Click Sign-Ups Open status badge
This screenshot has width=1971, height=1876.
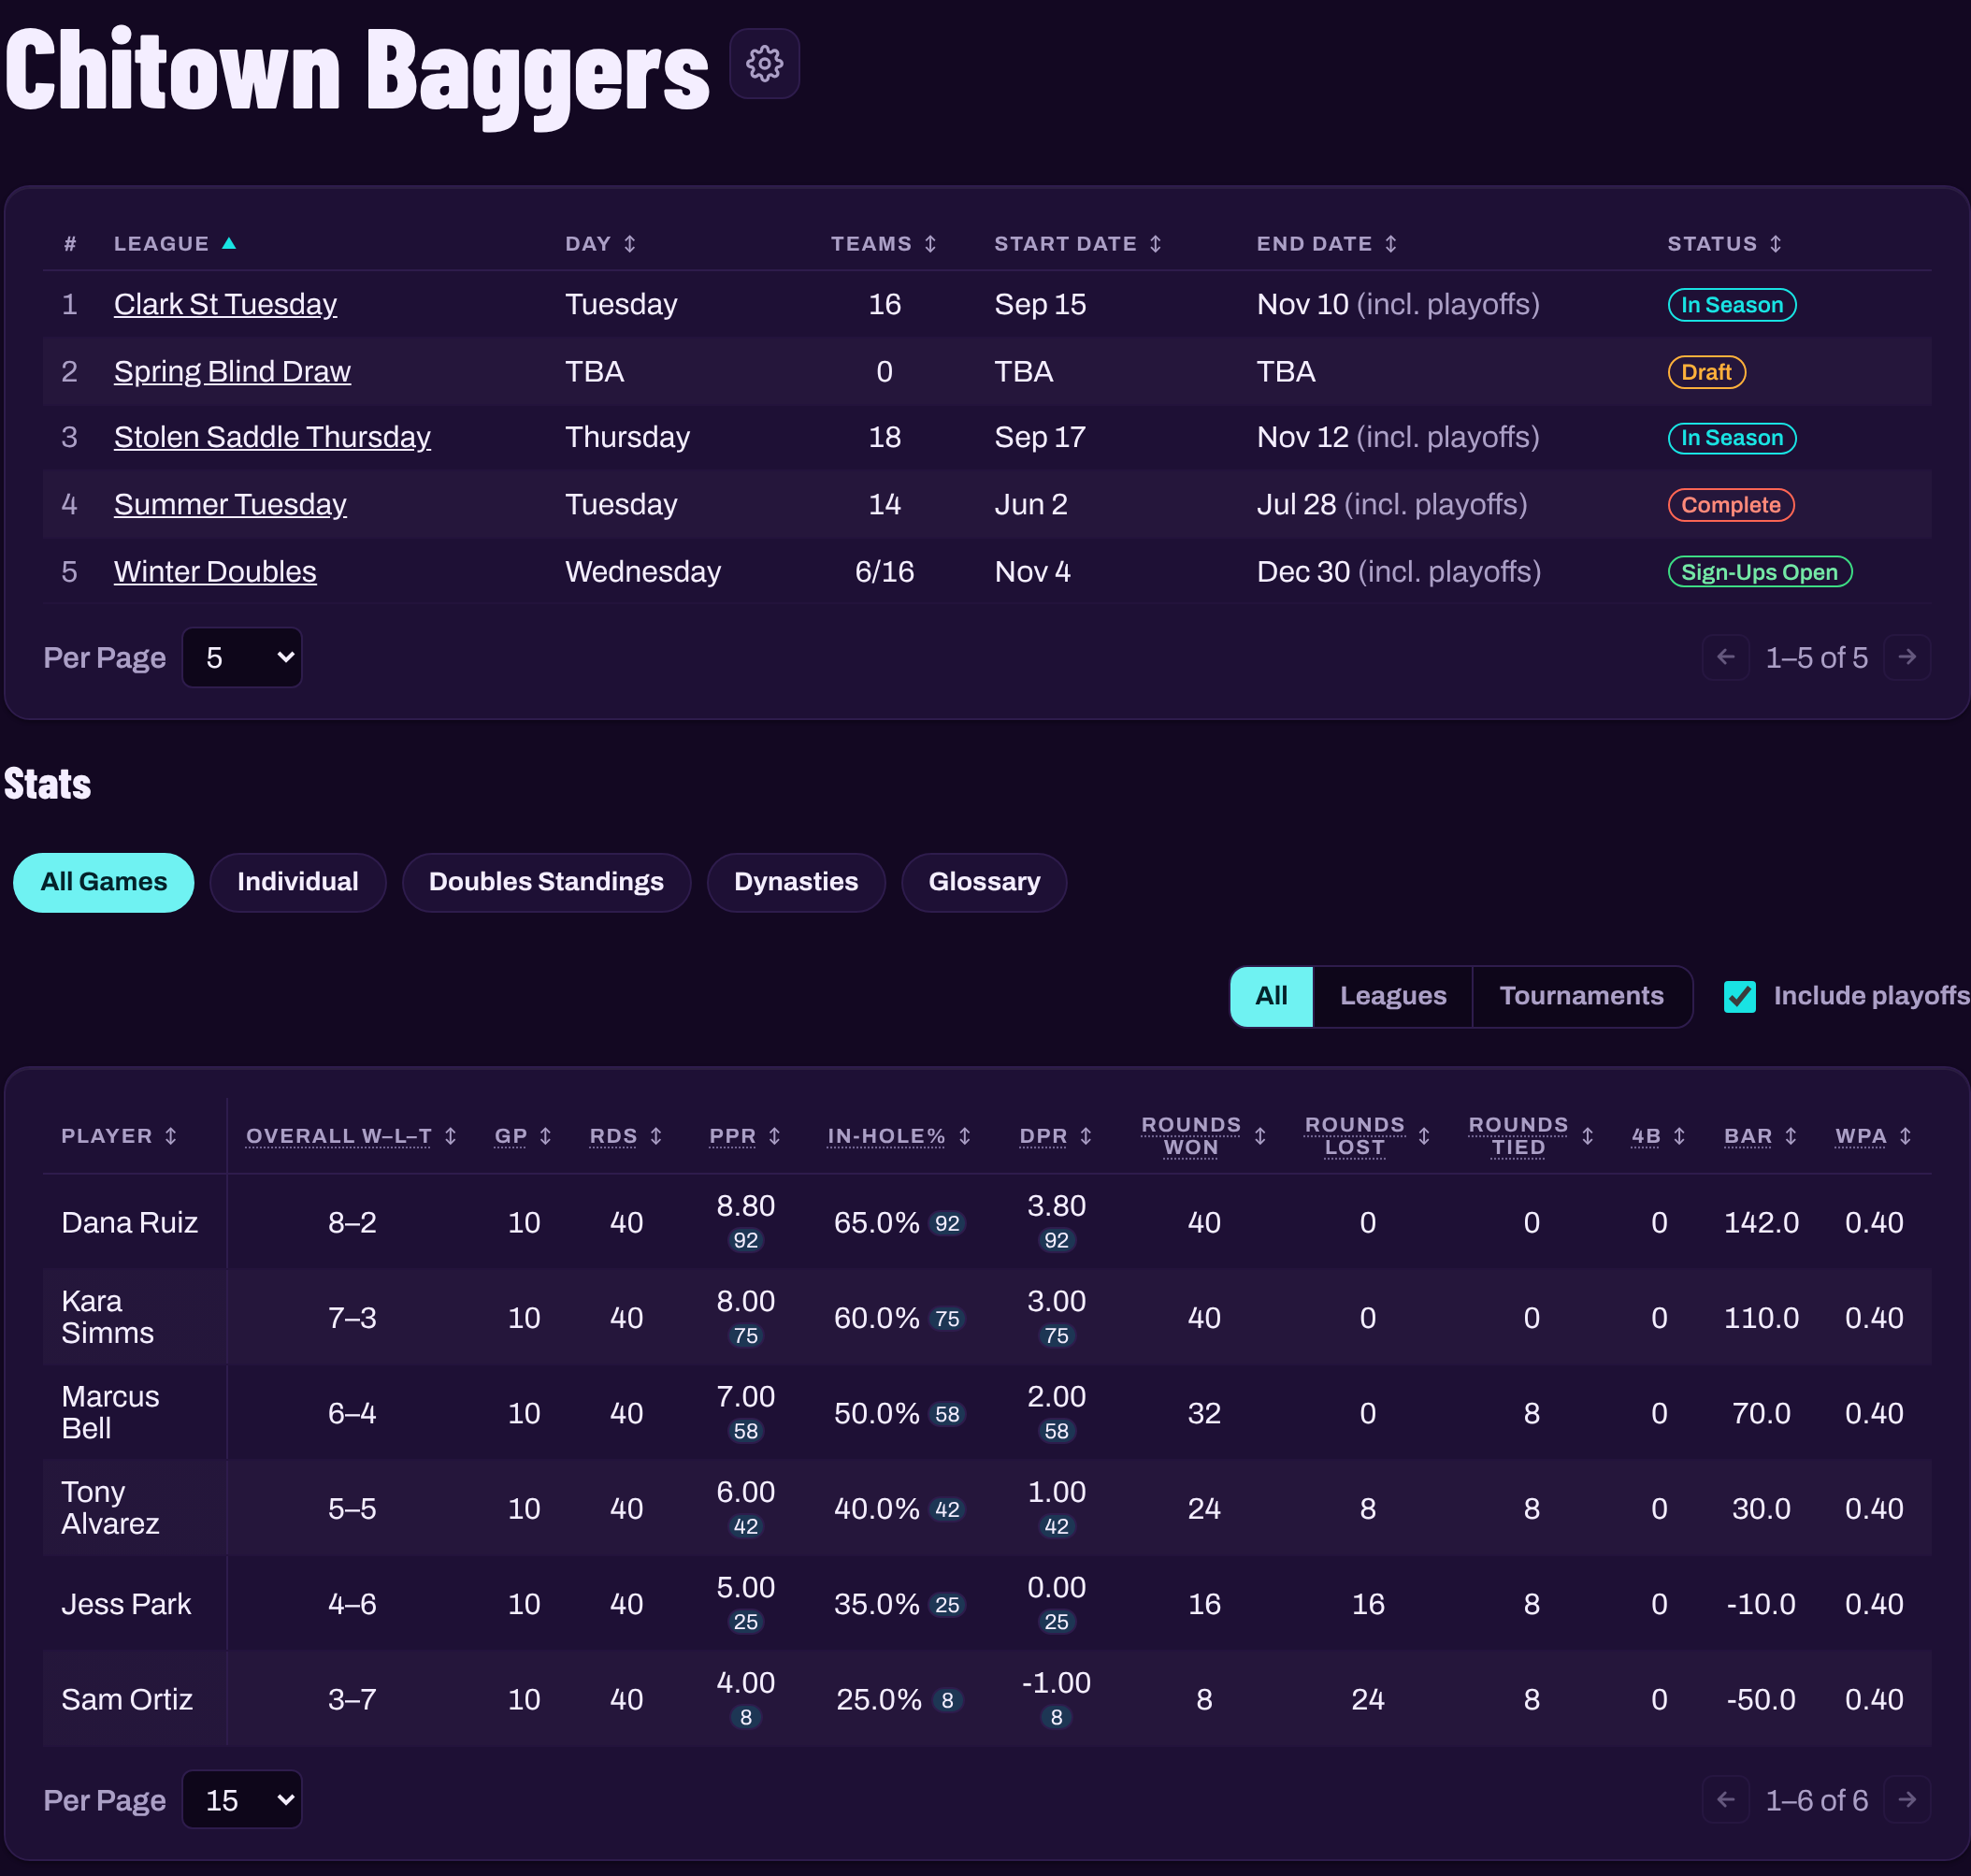click(1759, 572)
